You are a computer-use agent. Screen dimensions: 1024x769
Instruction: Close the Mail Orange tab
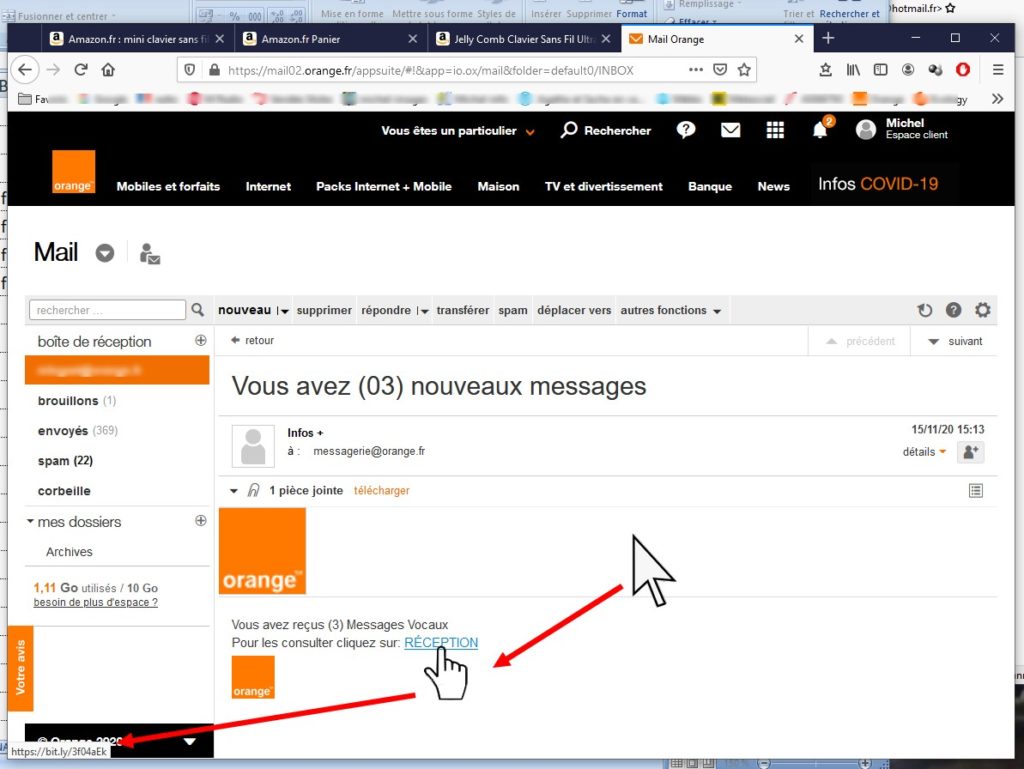[x=799, y=39]
